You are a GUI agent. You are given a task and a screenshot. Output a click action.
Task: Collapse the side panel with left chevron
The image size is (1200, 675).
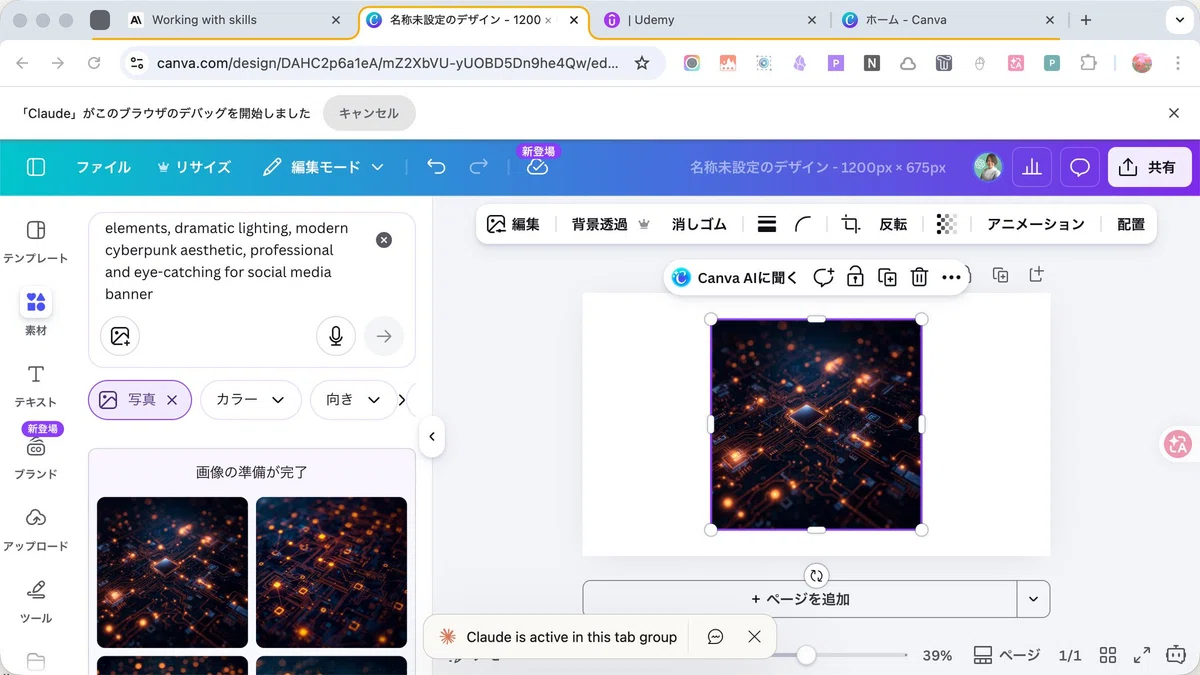pyautogui.click(x=431, y=437)
